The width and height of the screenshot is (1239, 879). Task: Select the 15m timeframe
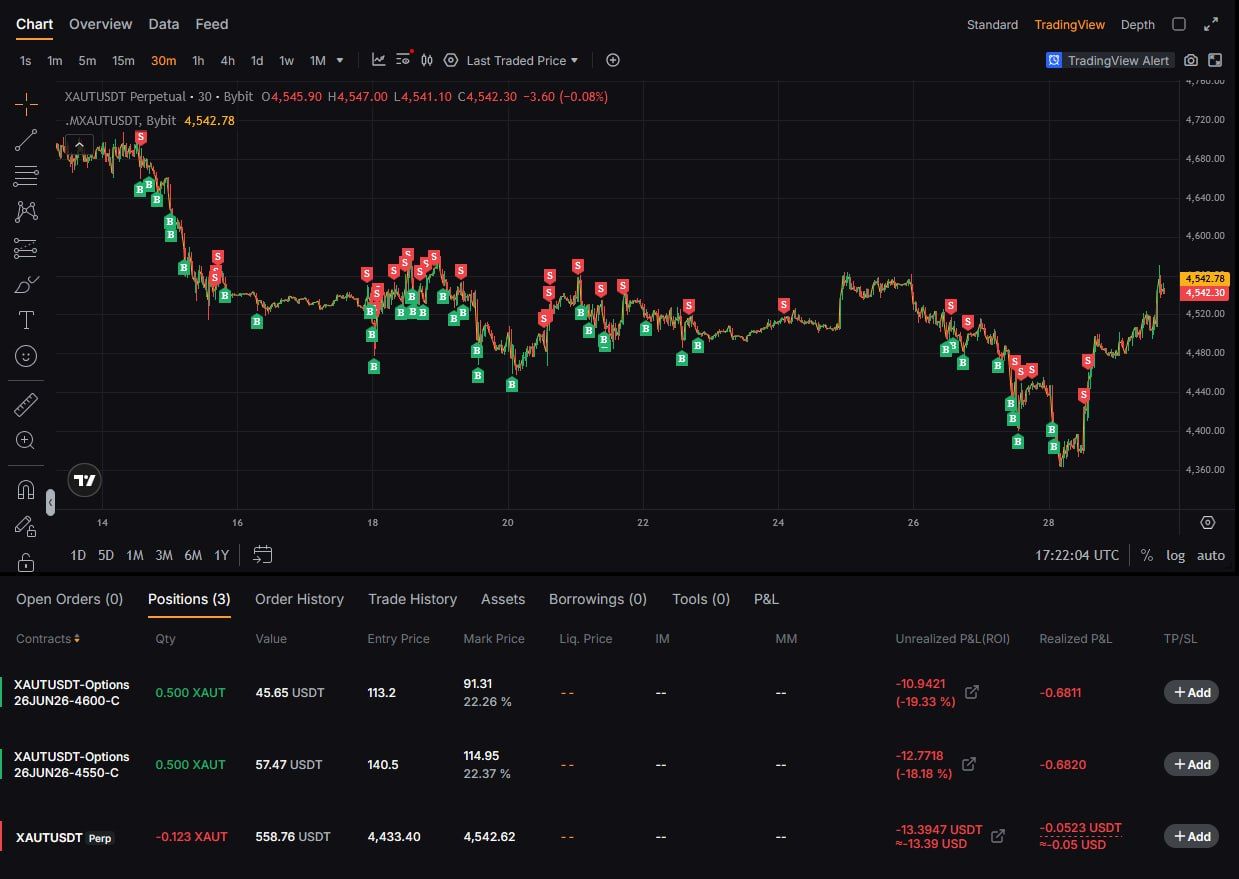[x=123, y=60]
